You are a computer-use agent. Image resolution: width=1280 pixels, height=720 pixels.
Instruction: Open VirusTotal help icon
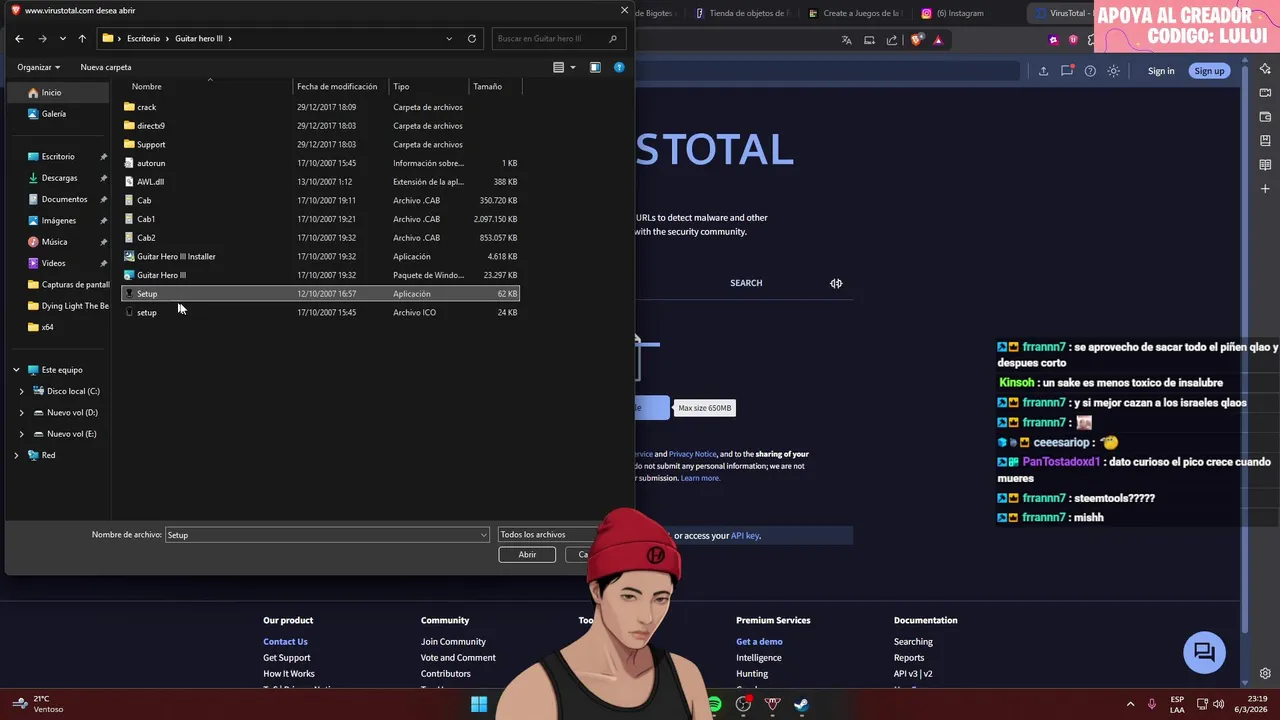1090,71
